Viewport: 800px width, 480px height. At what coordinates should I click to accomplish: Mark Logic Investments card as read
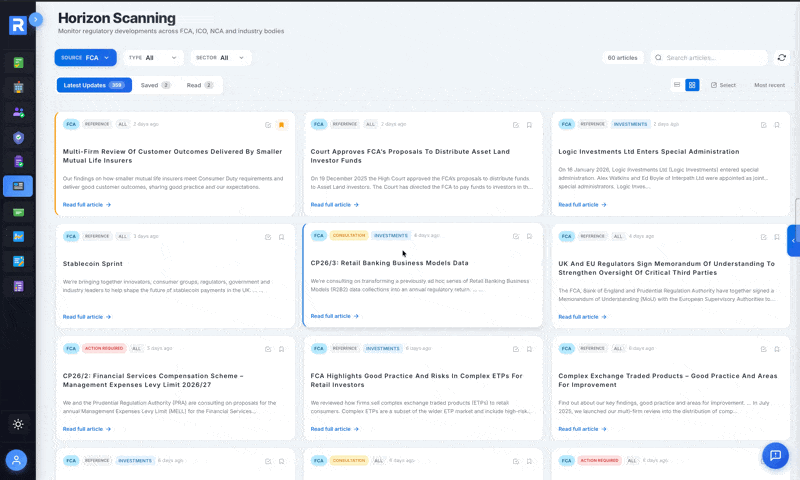(x=764, y=125)
